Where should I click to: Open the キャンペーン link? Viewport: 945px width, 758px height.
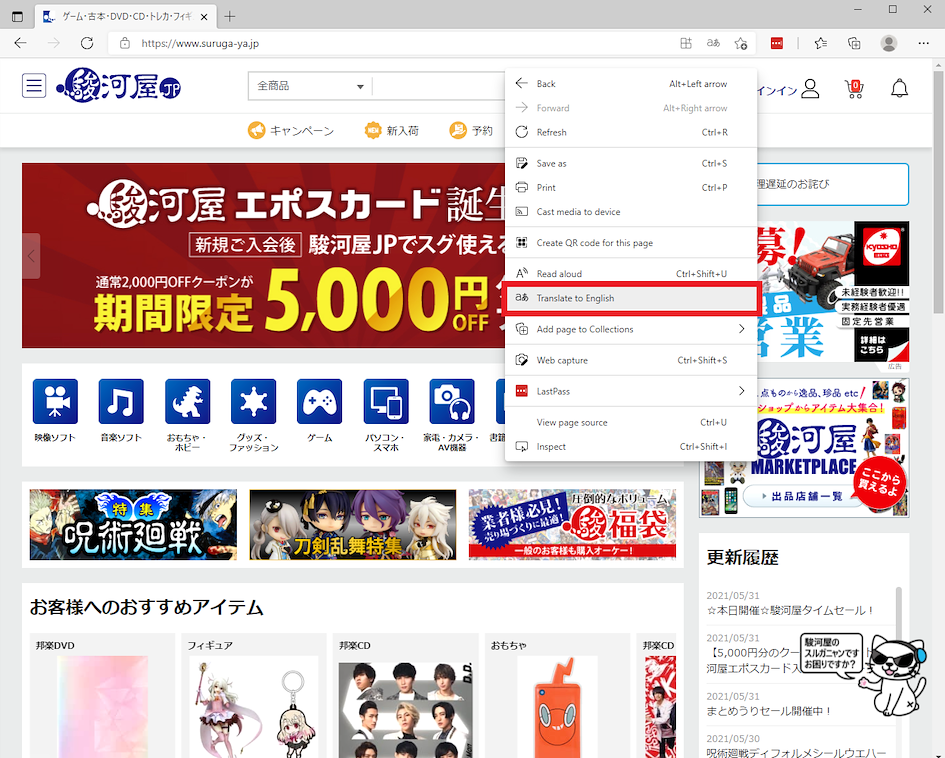[291, 130]
